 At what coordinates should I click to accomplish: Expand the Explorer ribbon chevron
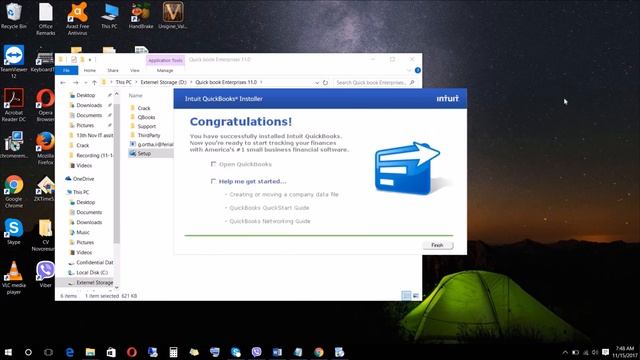tap(409, 70)
